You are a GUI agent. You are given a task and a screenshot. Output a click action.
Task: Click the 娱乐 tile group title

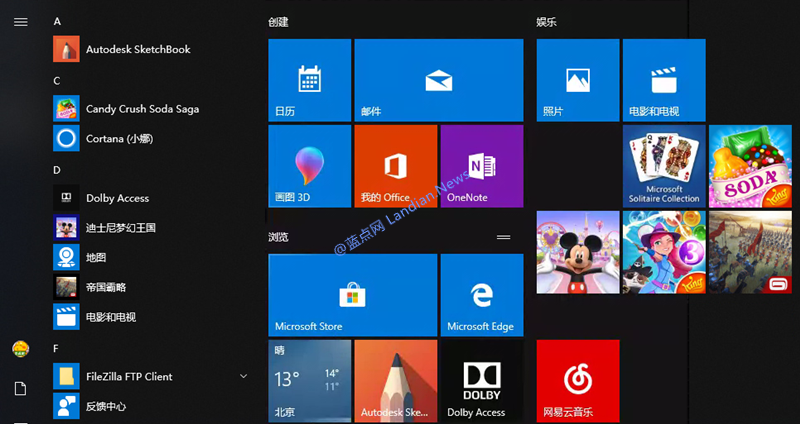pyautogui.click(x=546, y=22)
